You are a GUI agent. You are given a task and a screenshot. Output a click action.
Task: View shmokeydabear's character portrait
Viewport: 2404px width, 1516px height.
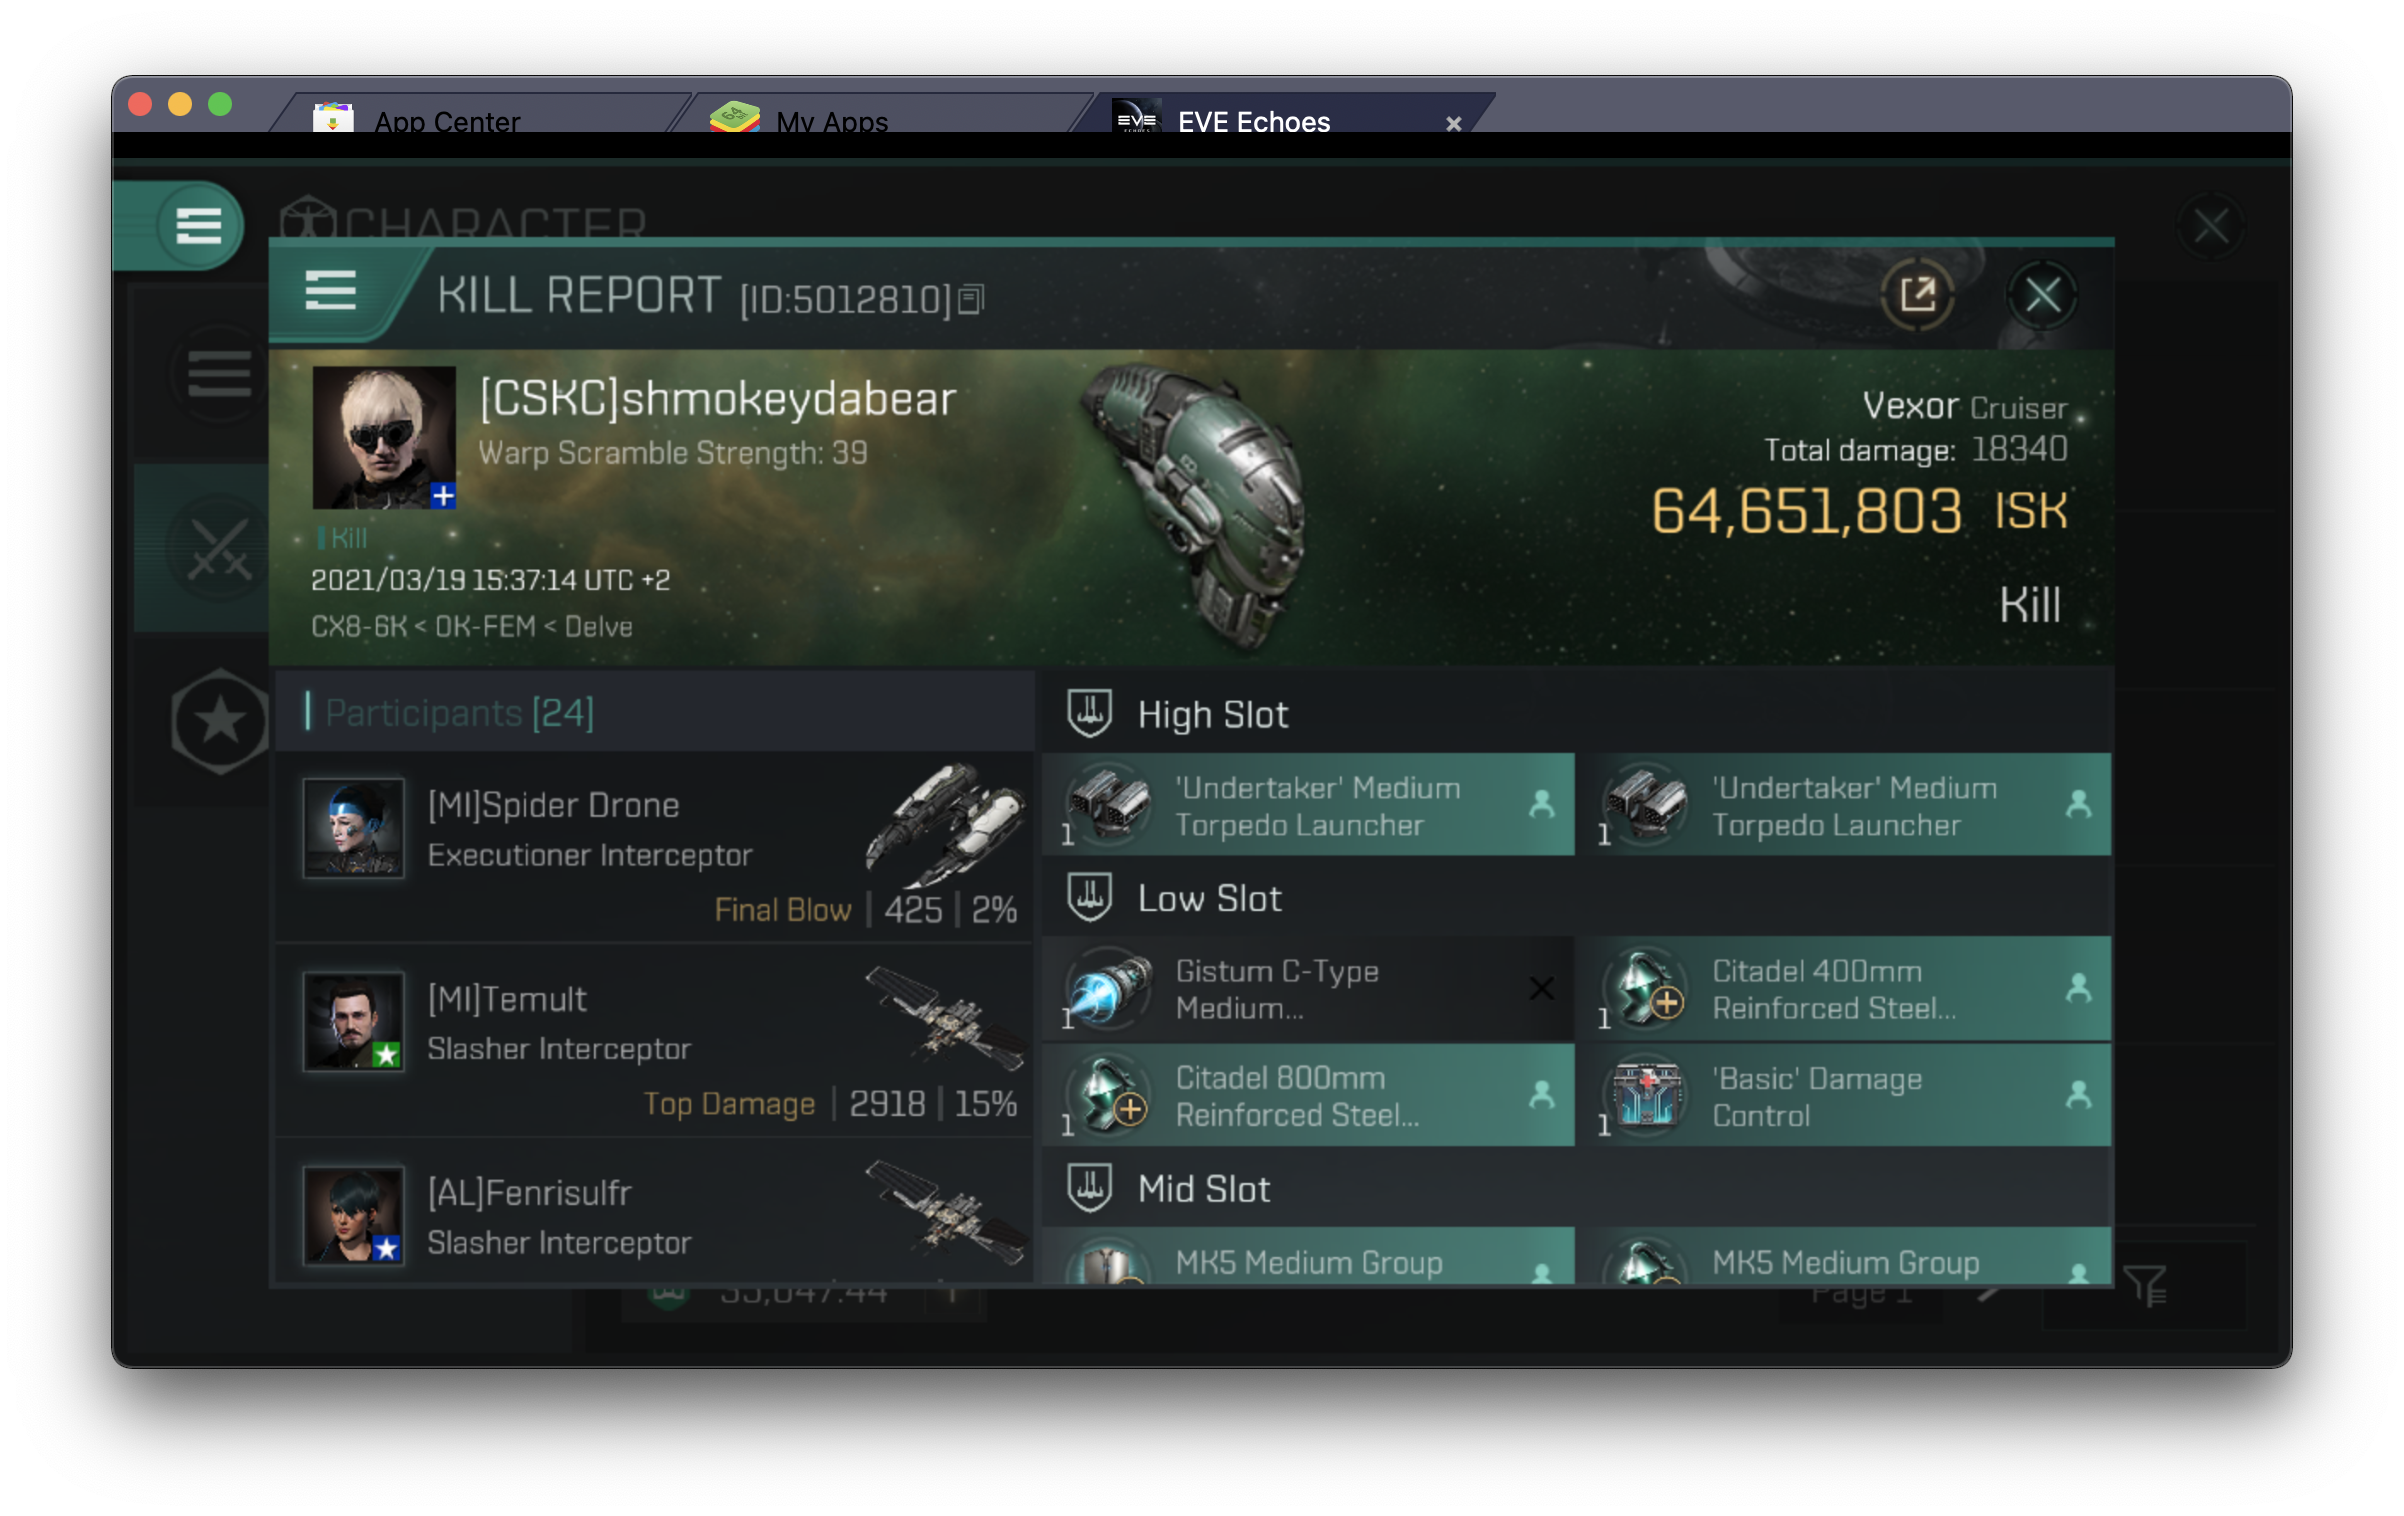click(x=384, y=437)
